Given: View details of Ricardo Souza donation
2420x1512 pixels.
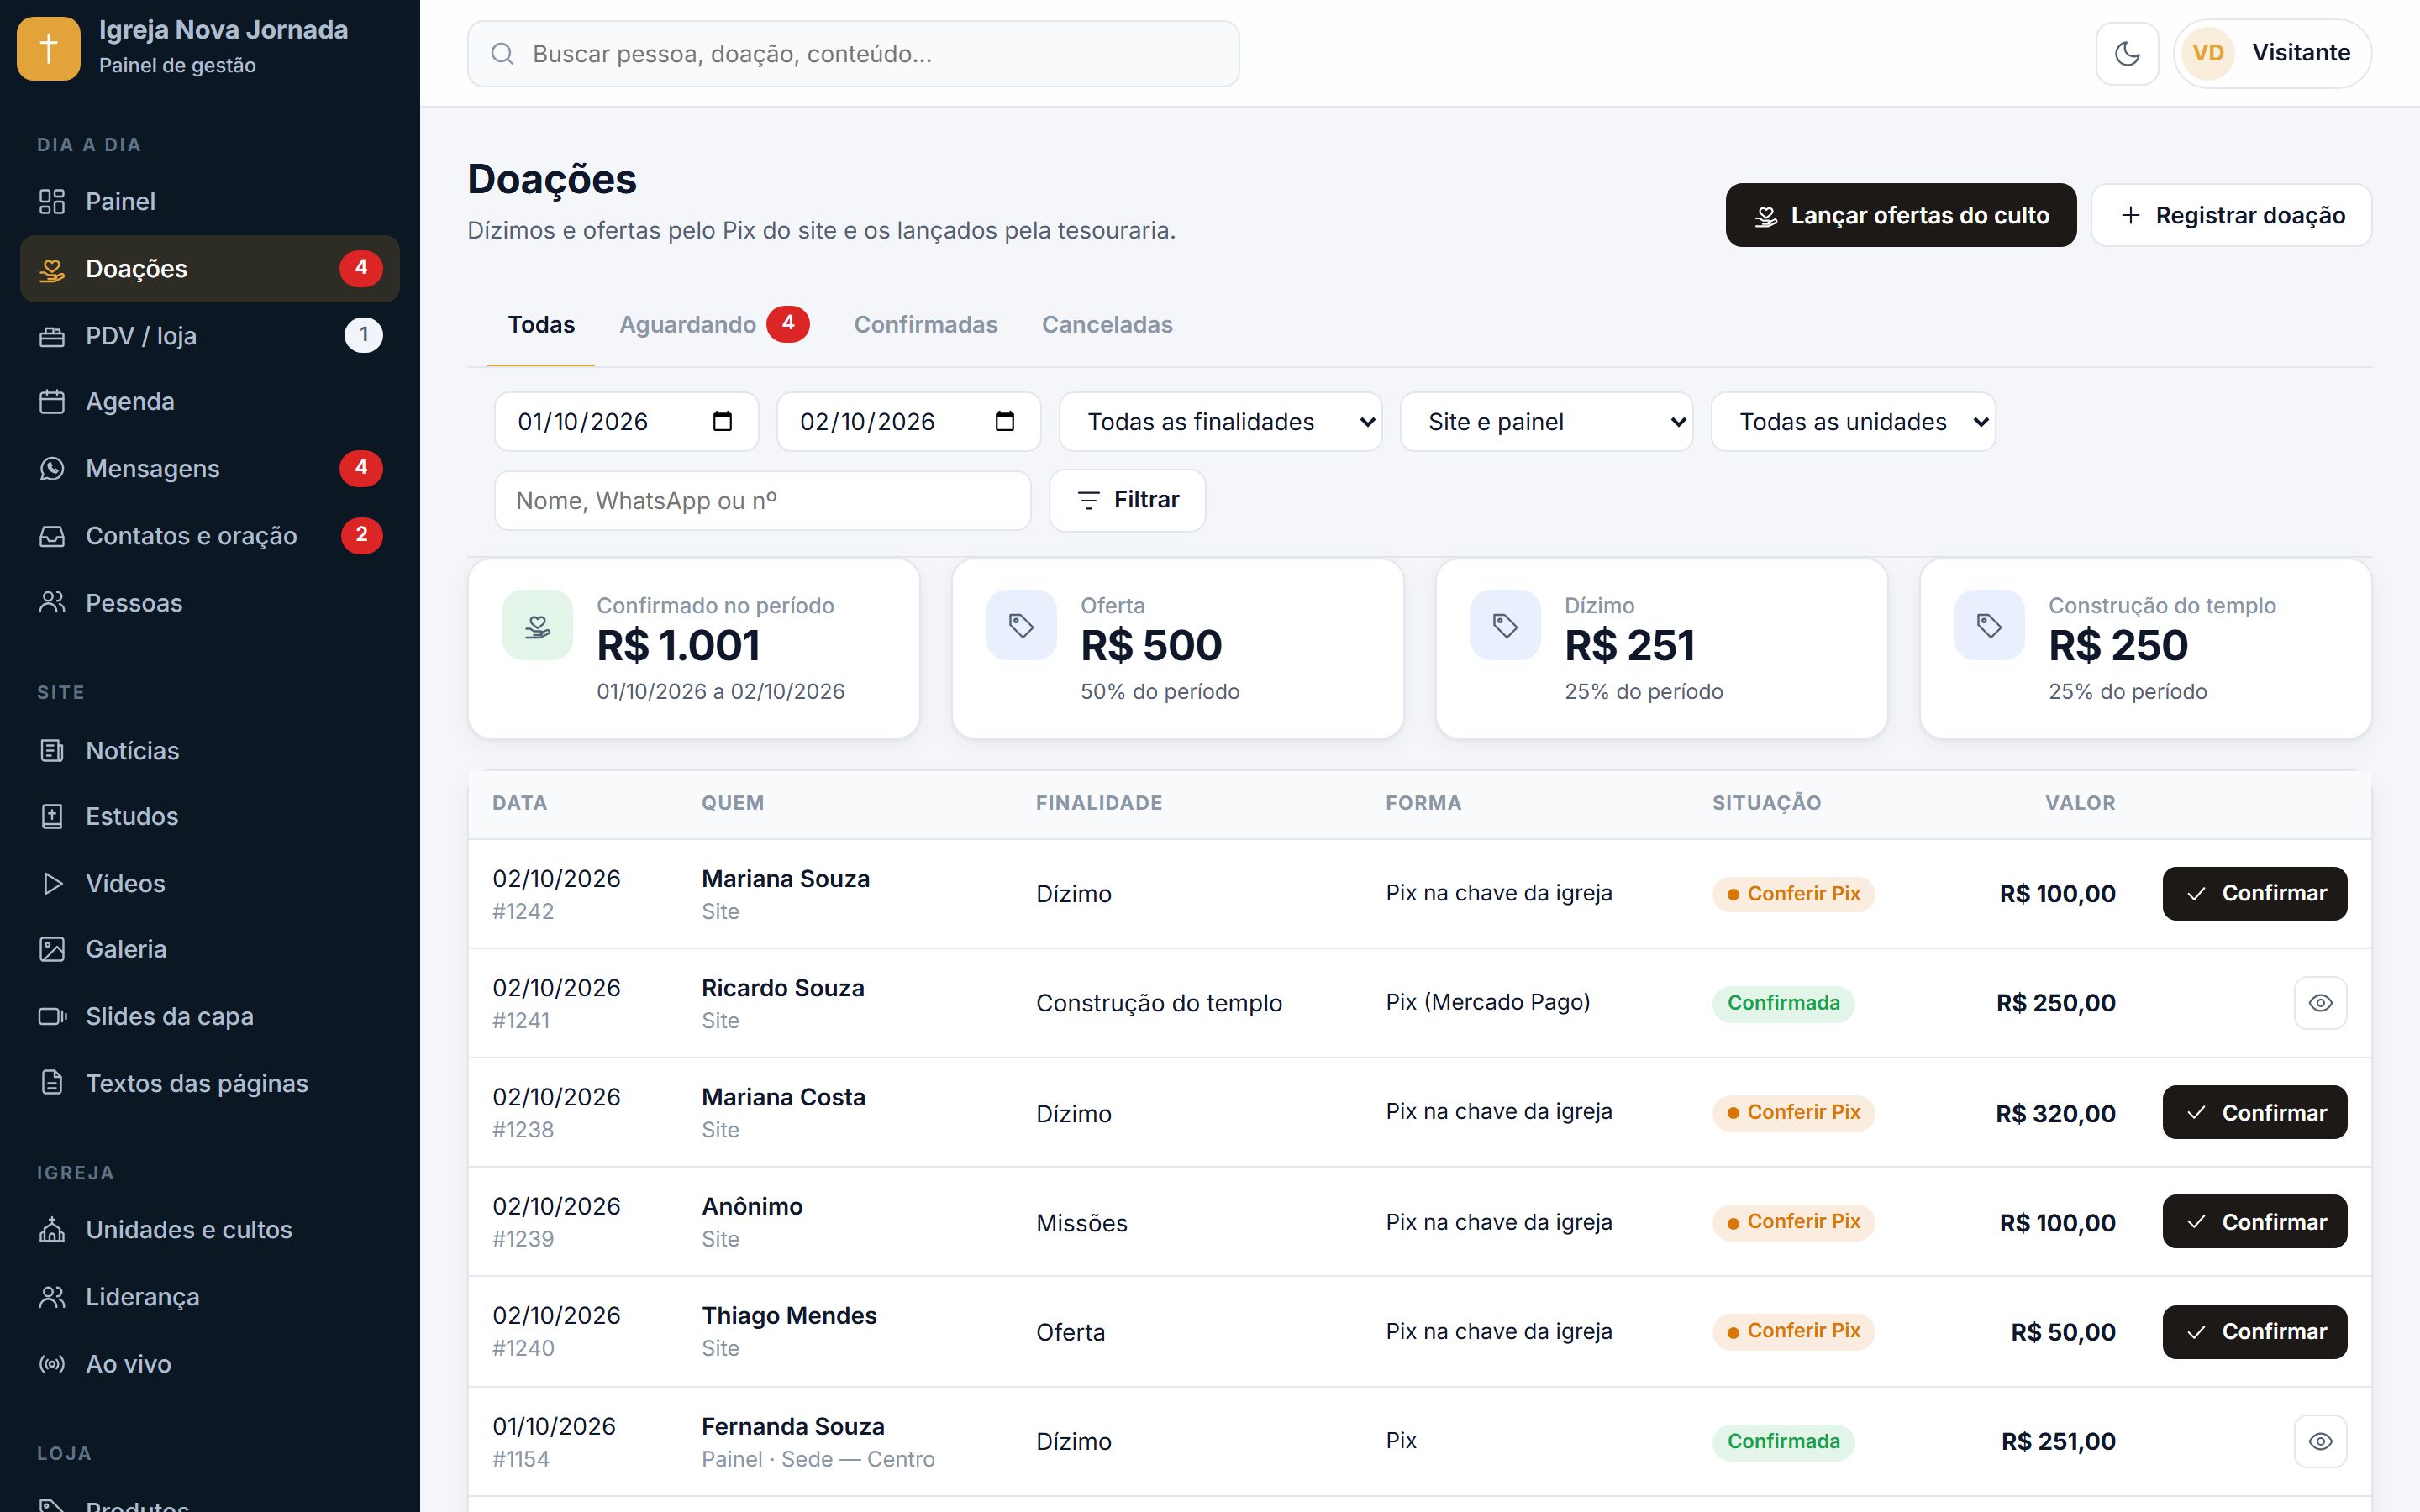Looking at the screenshot, I should 2320,1003.
